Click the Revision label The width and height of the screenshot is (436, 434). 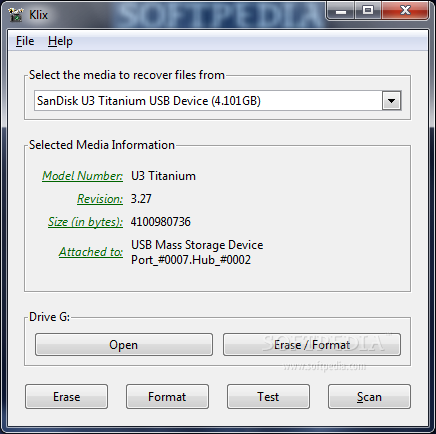100,199
